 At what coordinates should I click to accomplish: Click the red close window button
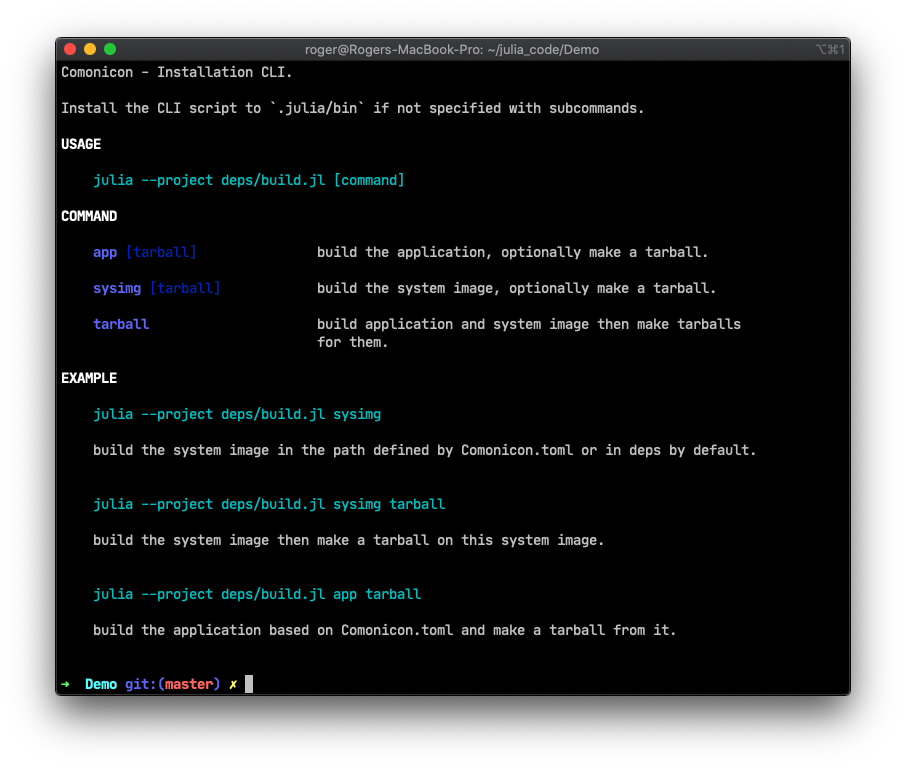pyautogui.click(x=70, y=49)
